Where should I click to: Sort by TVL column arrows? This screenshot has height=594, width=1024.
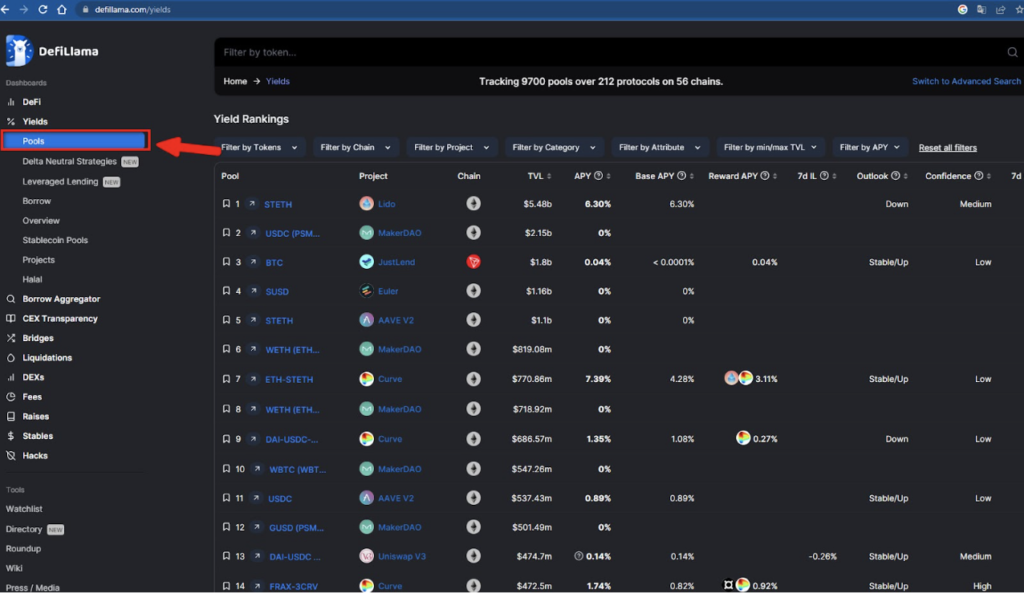(x=549, y=176)
